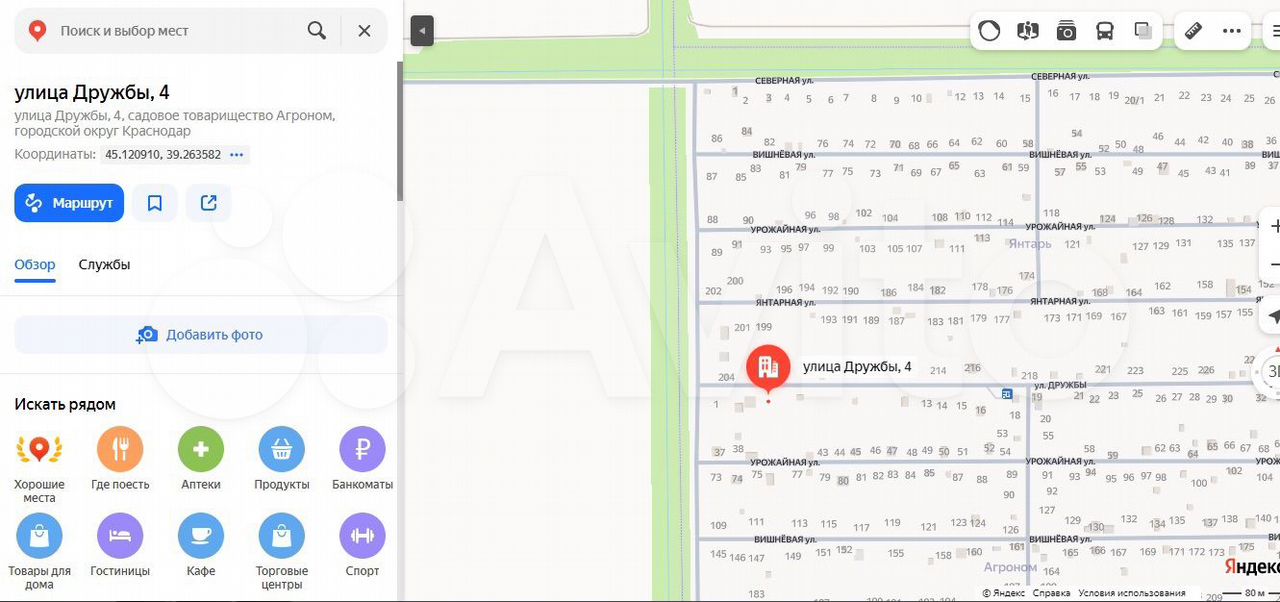This screenshot has width=1280, height=602.
Task: Click the 'Поиск и выбор мест' search field
Action: click(170, 31)
